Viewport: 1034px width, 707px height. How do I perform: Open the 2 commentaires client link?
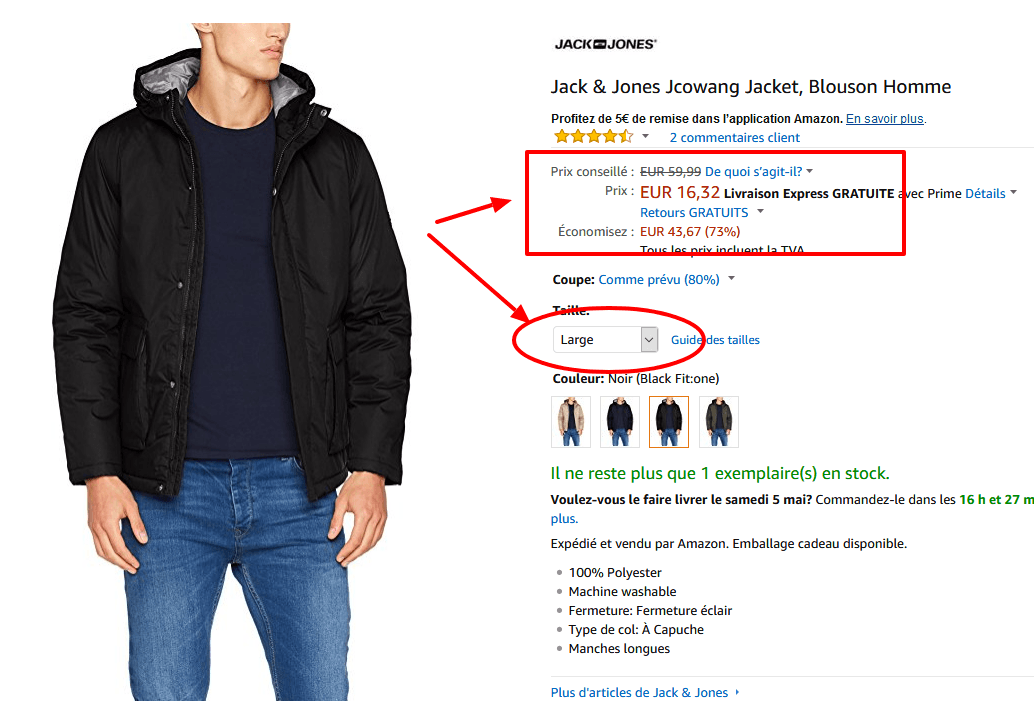tap(734, 137)
